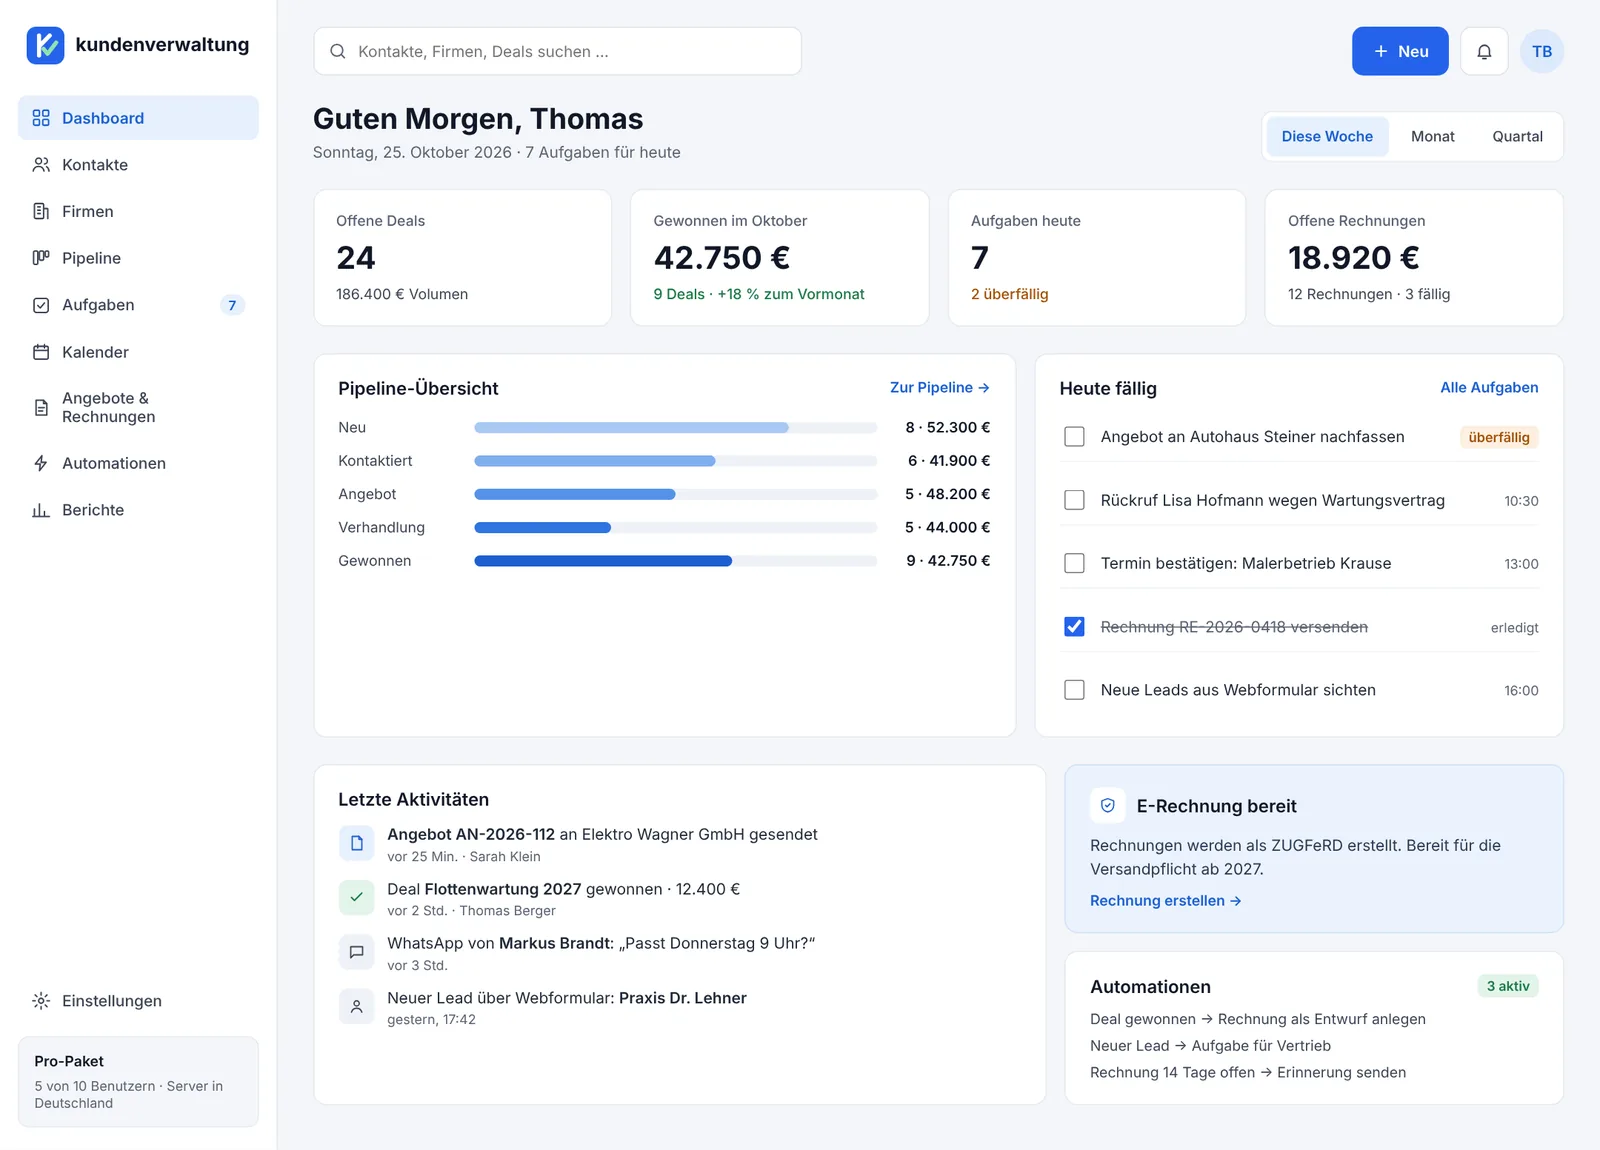This screenshot has width=1600, height=1150.
Task: Click the Offene Deals value '24'
Action: [356, 258]
